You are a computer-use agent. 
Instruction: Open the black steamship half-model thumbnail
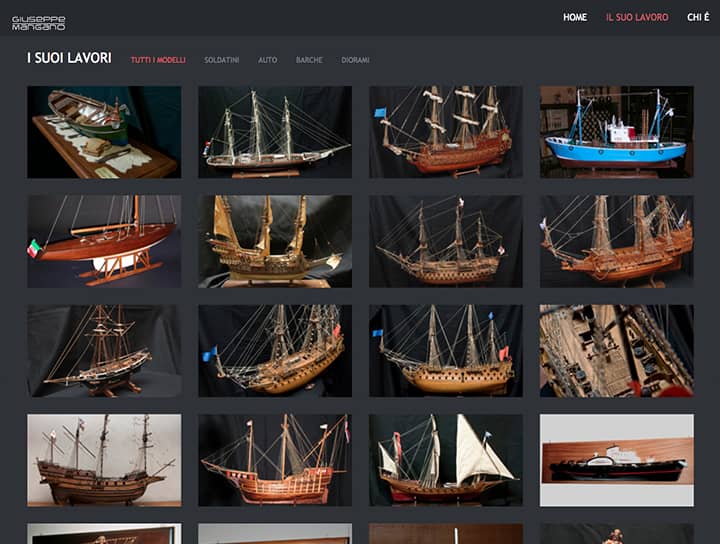(617, 460)
